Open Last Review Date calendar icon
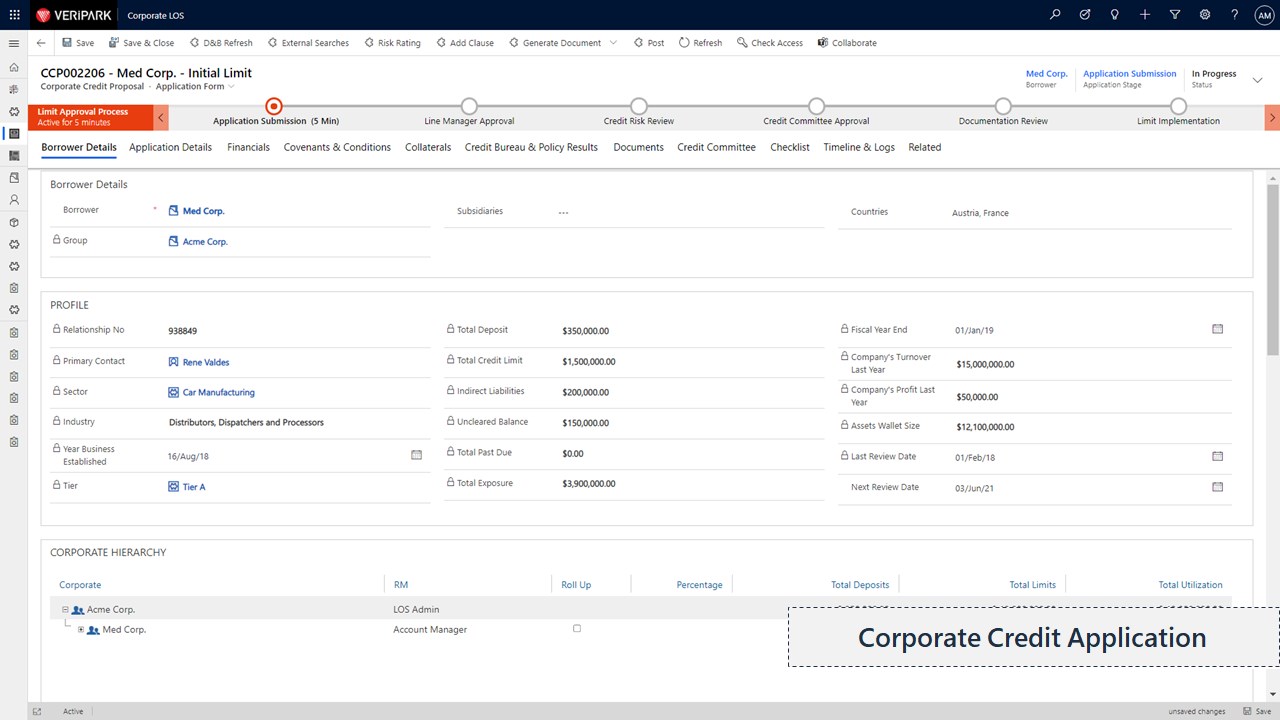The width and height of the screenshot is (1280, 720). [x=1217, y=456]
